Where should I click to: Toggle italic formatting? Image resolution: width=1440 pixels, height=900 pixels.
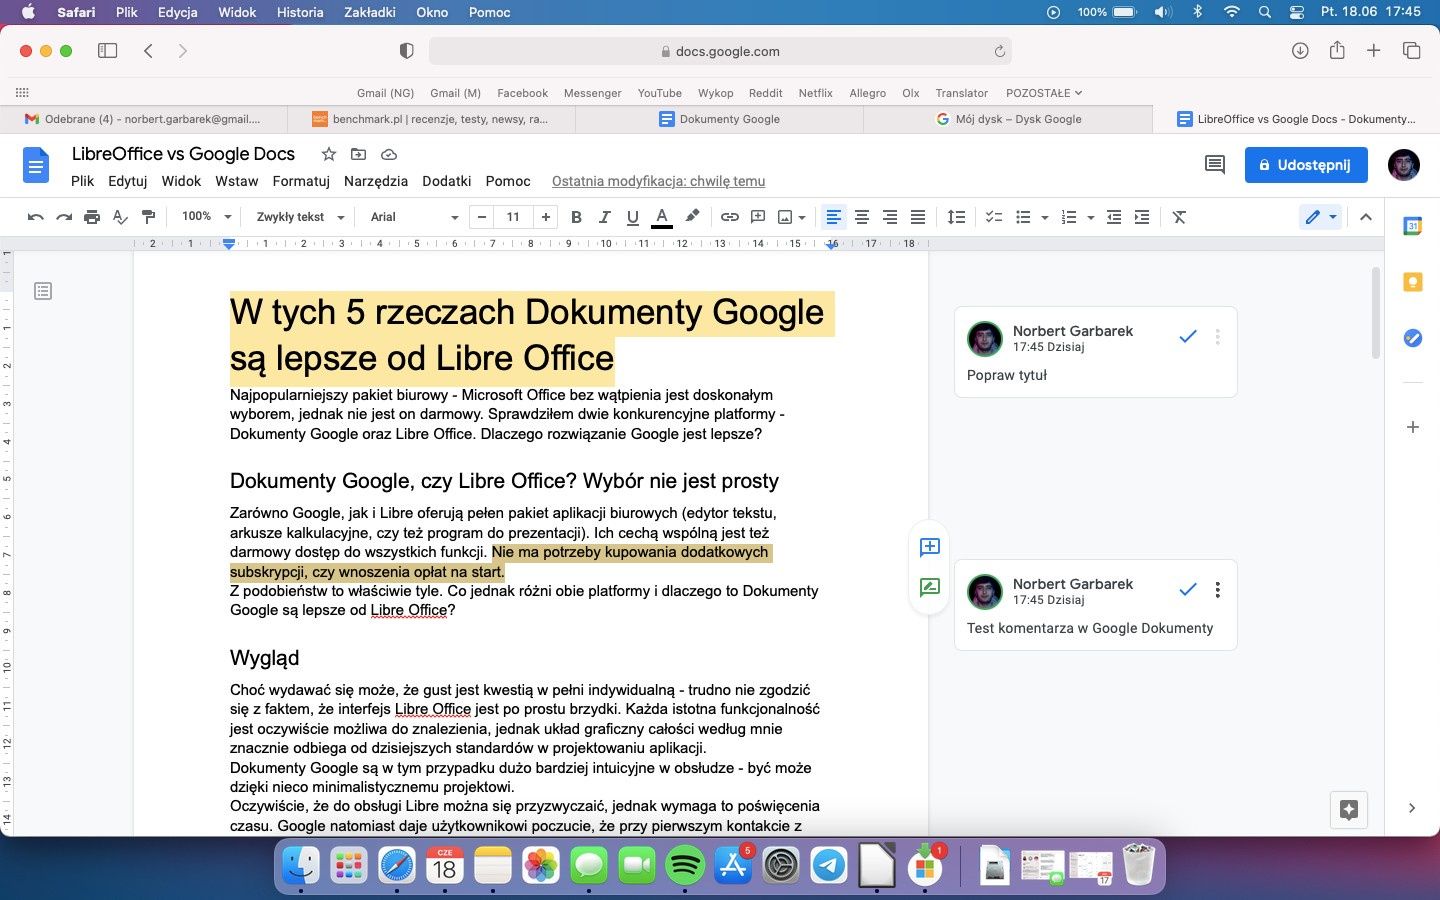604,217
